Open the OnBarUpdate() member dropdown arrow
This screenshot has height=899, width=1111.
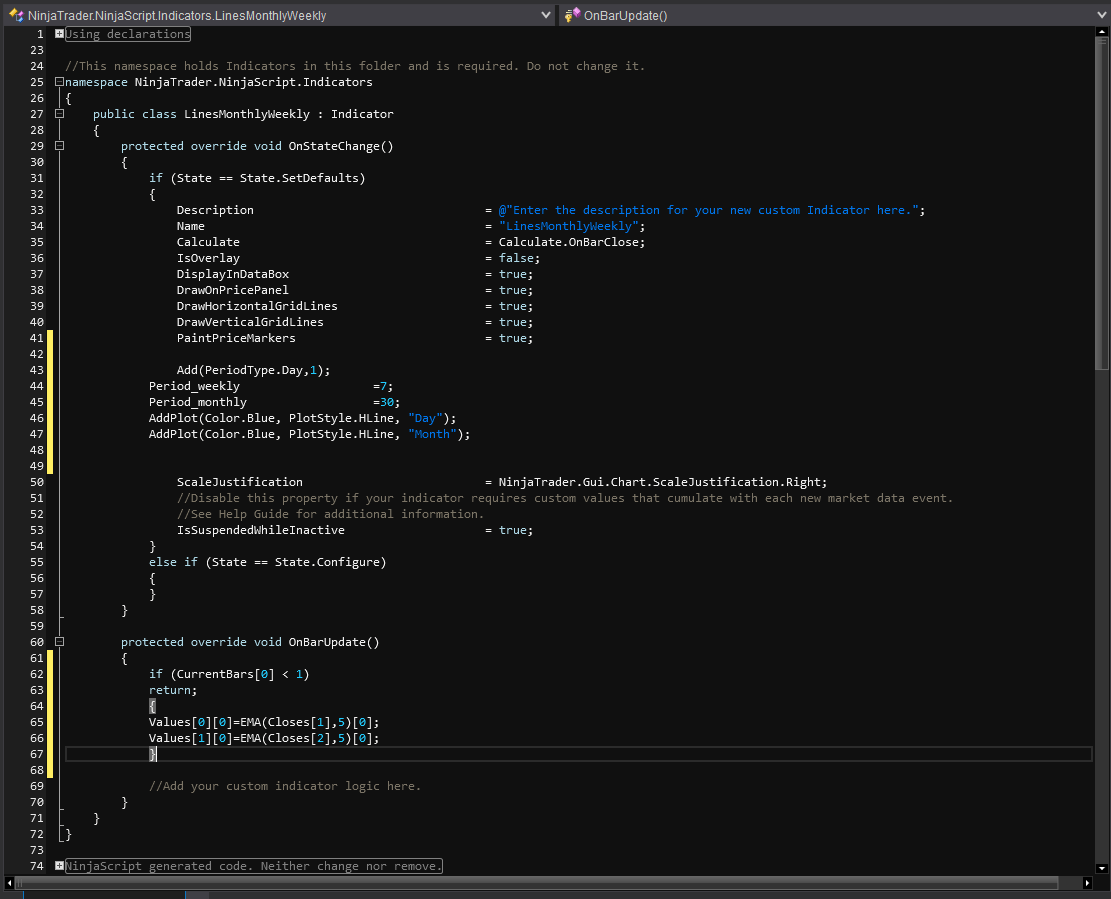(x=1100, y=15)
